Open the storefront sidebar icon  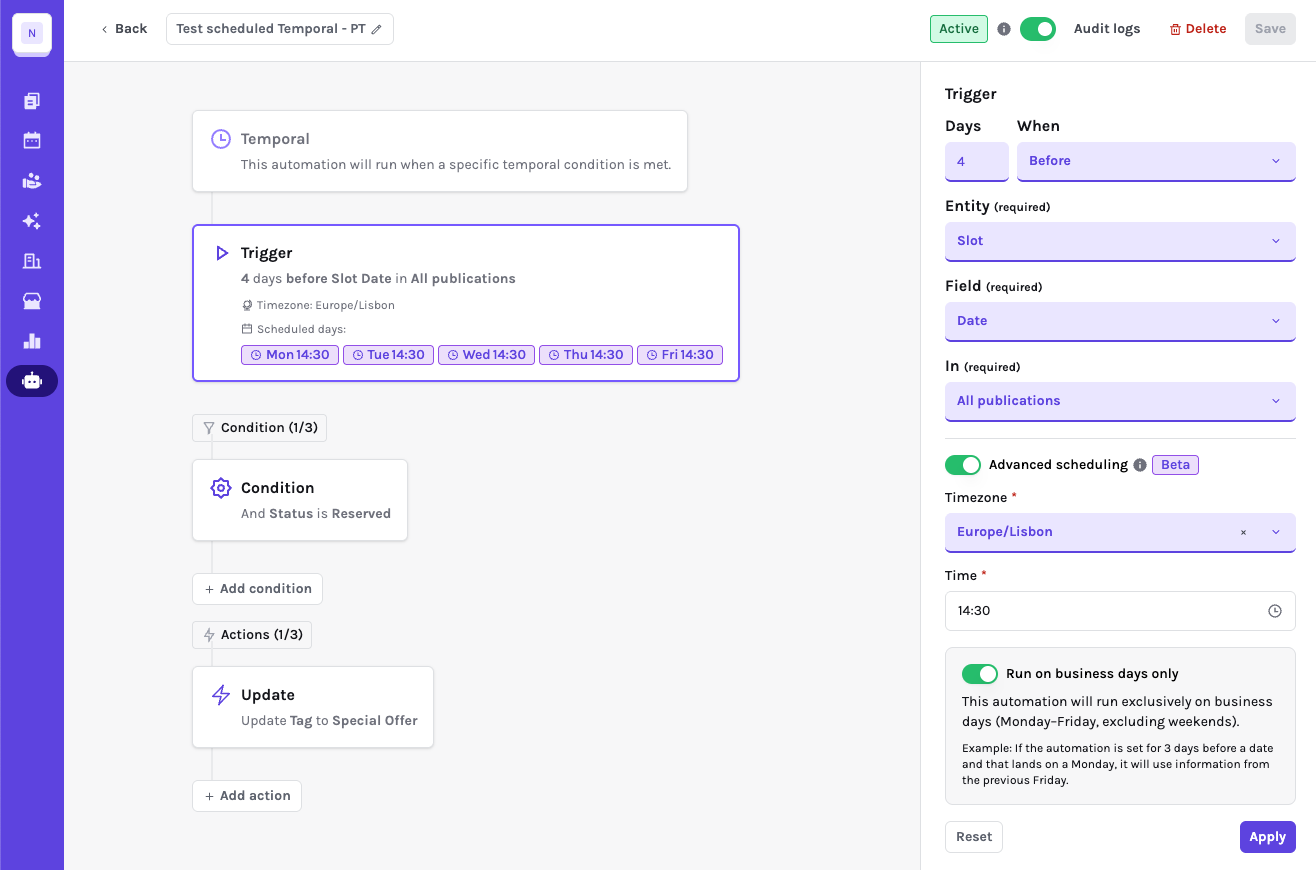(x=32, y=301)
